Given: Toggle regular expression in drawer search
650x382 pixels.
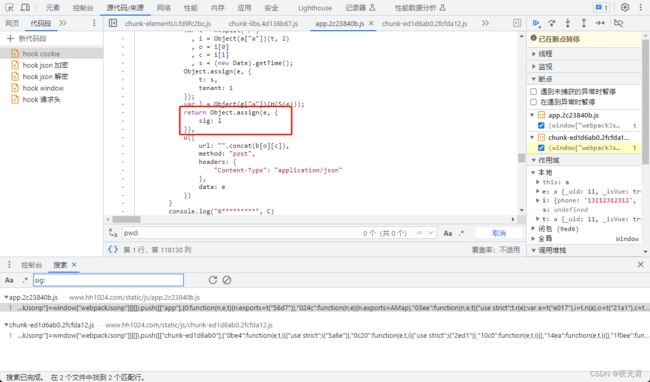Looking at the screenshot, I should [x=25, y=280].
